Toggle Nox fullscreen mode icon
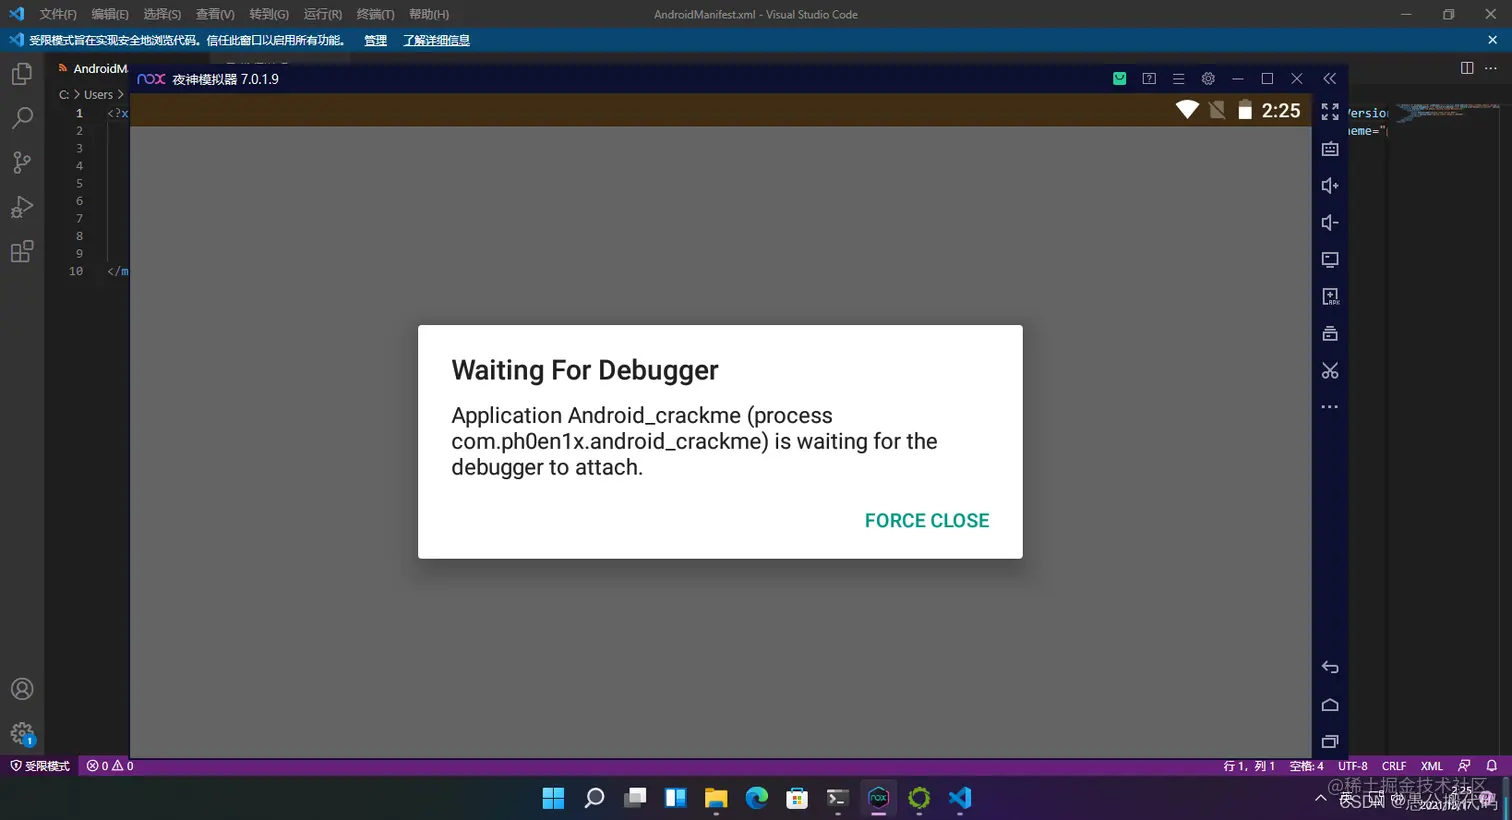This screenshot has height=820, width=1512. point(1330,112)
